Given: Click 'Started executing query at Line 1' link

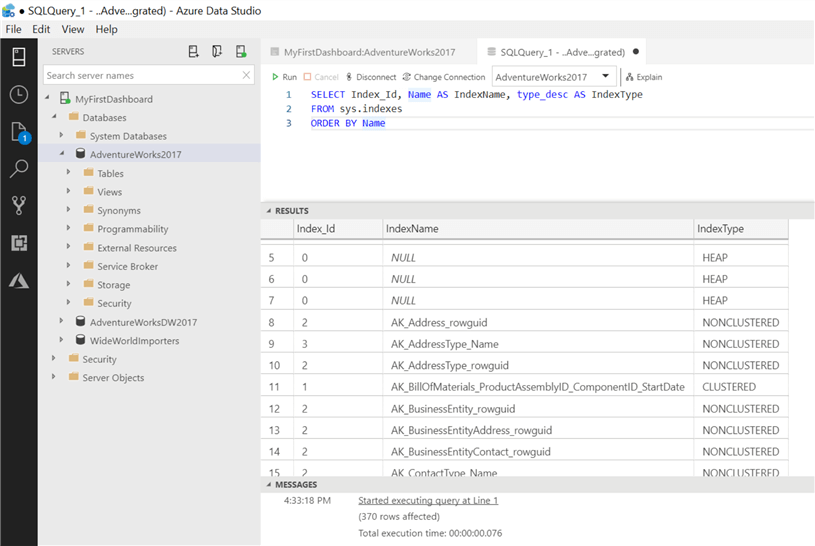Looking at the screenshot, I should click(428, 500).
